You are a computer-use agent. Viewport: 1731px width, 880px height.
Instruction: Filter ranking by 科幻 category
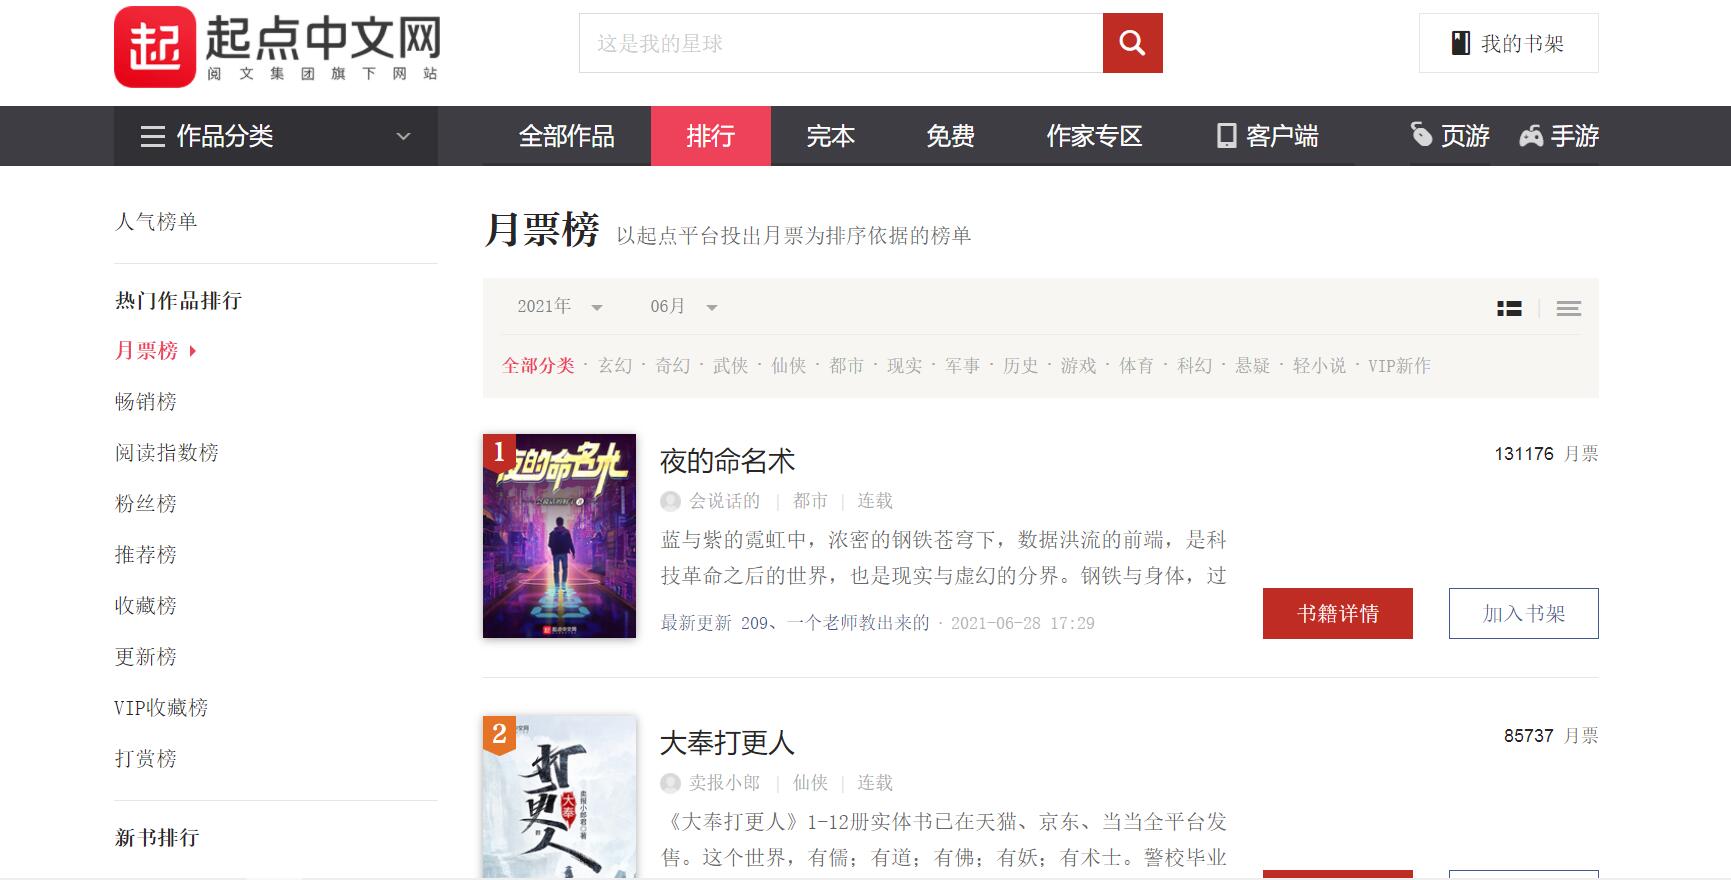pos(1194,366)
